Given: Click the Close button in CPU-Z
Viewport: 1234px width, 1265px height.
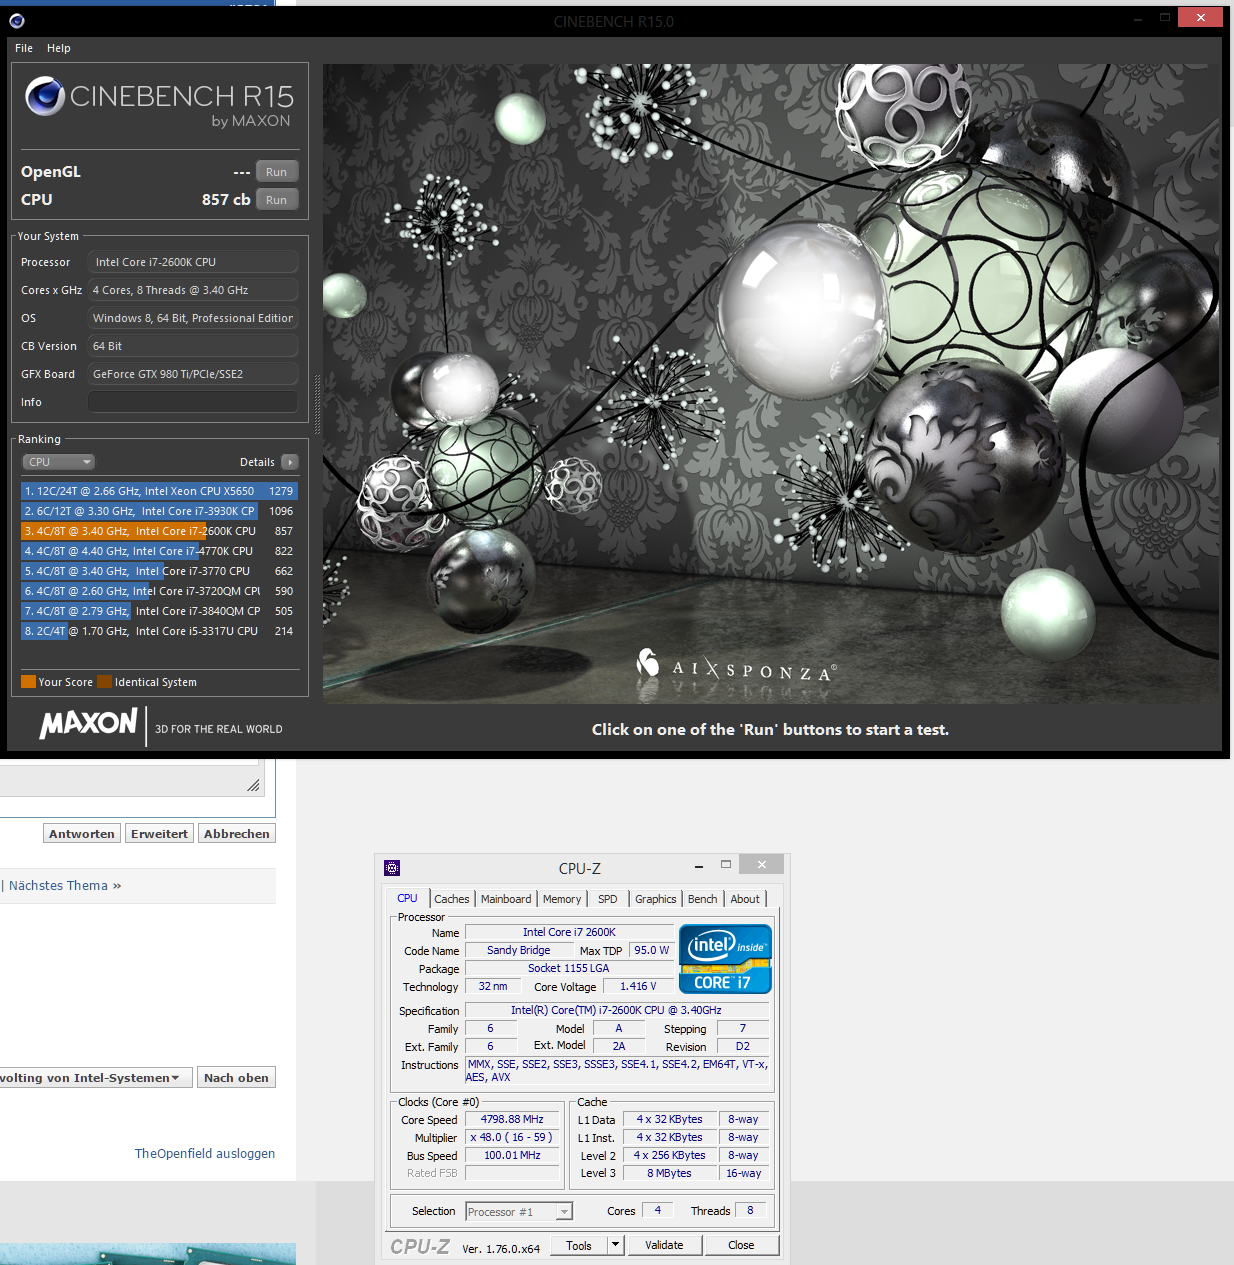Looking at the screenshot, I should (x=741, y=1246).
